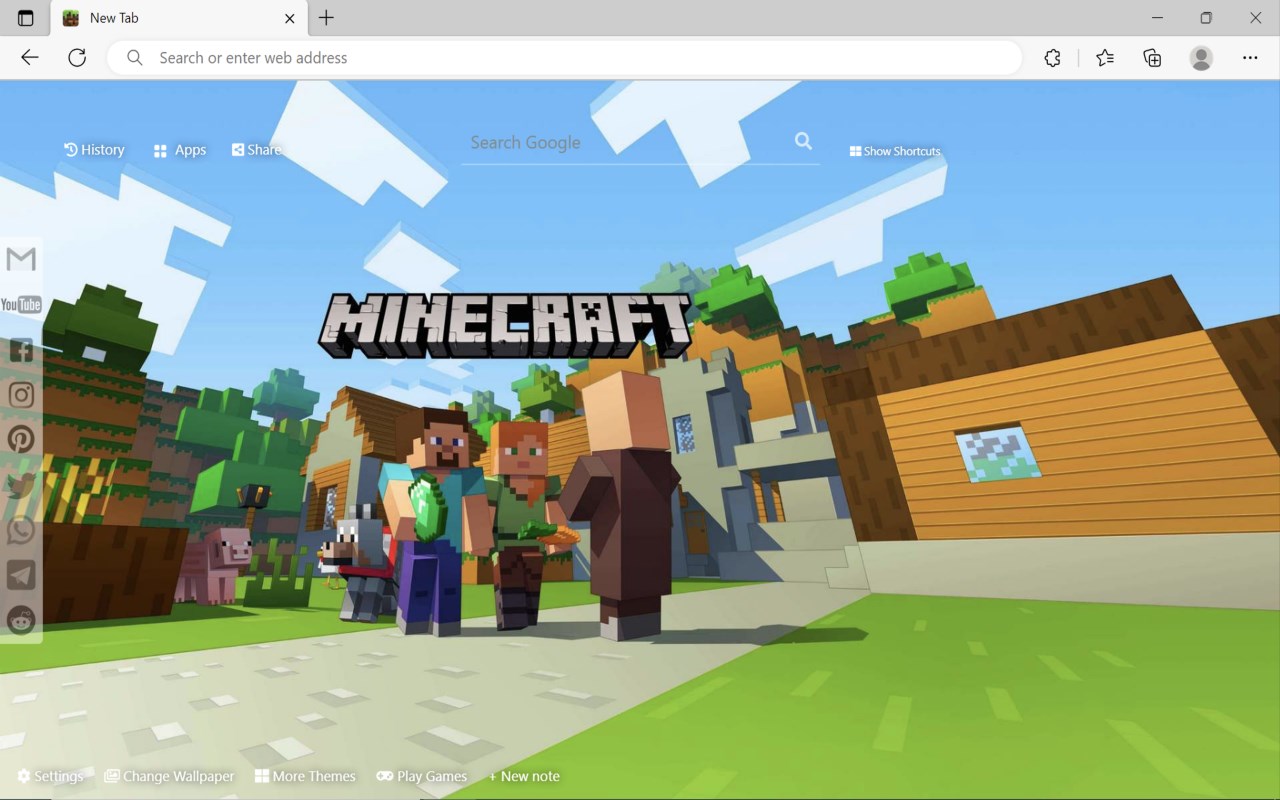
Task: Open Apps menu
Action: click(x=180, y=150)
